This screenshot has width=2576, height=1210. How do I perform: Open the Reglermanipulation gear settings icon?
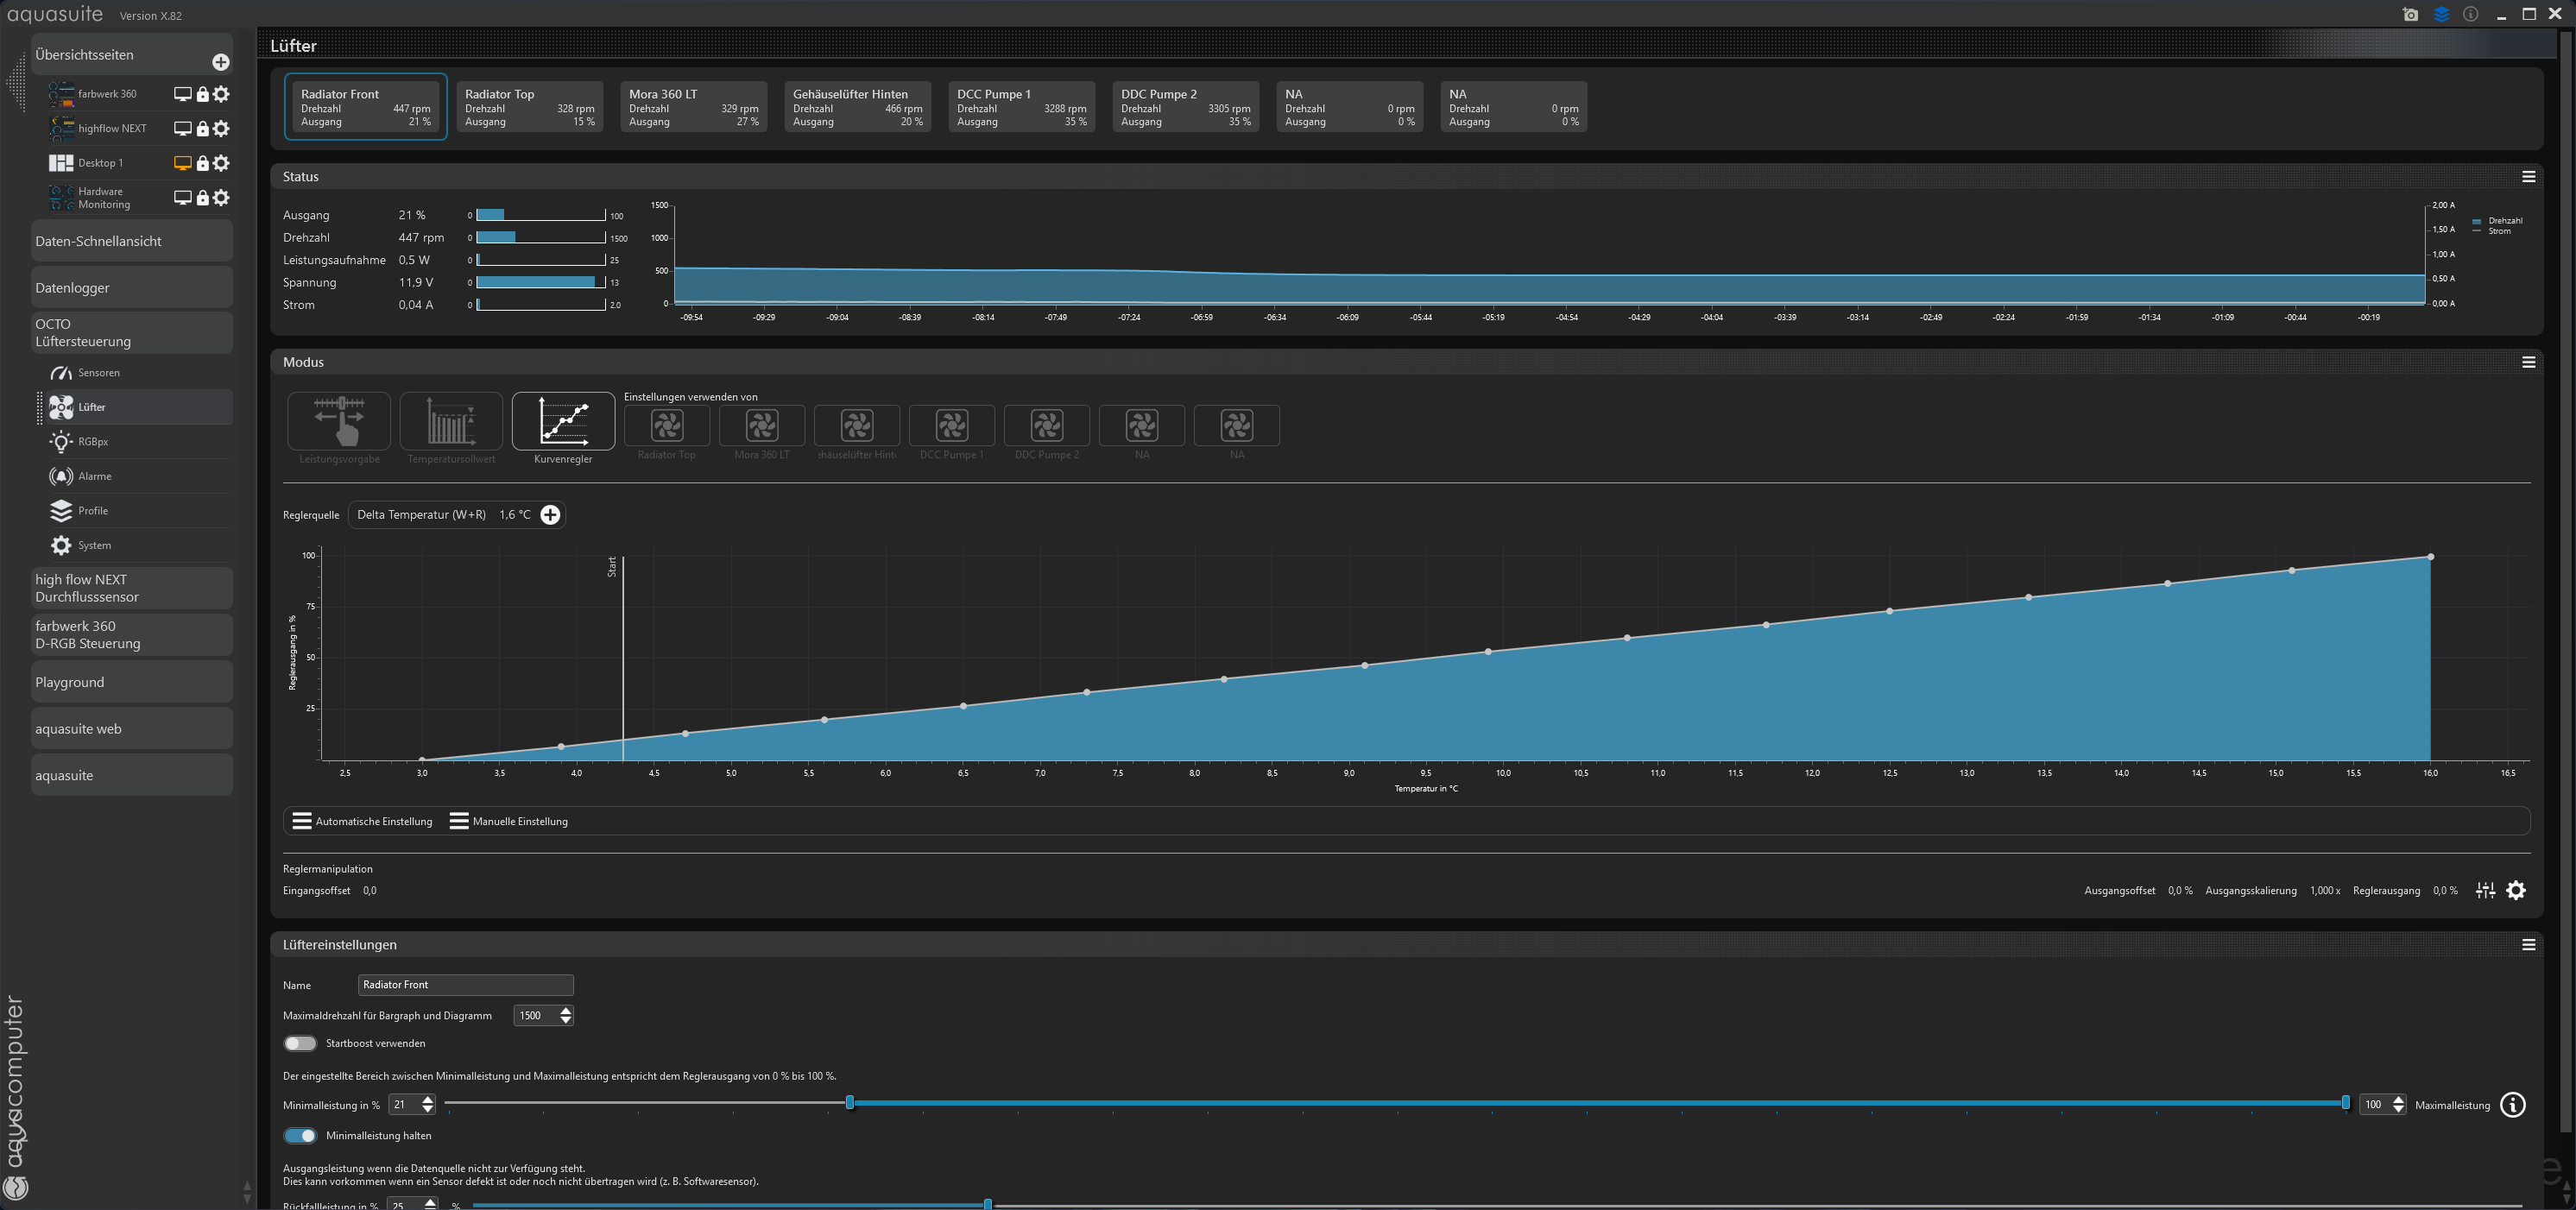click(2516, 890)
